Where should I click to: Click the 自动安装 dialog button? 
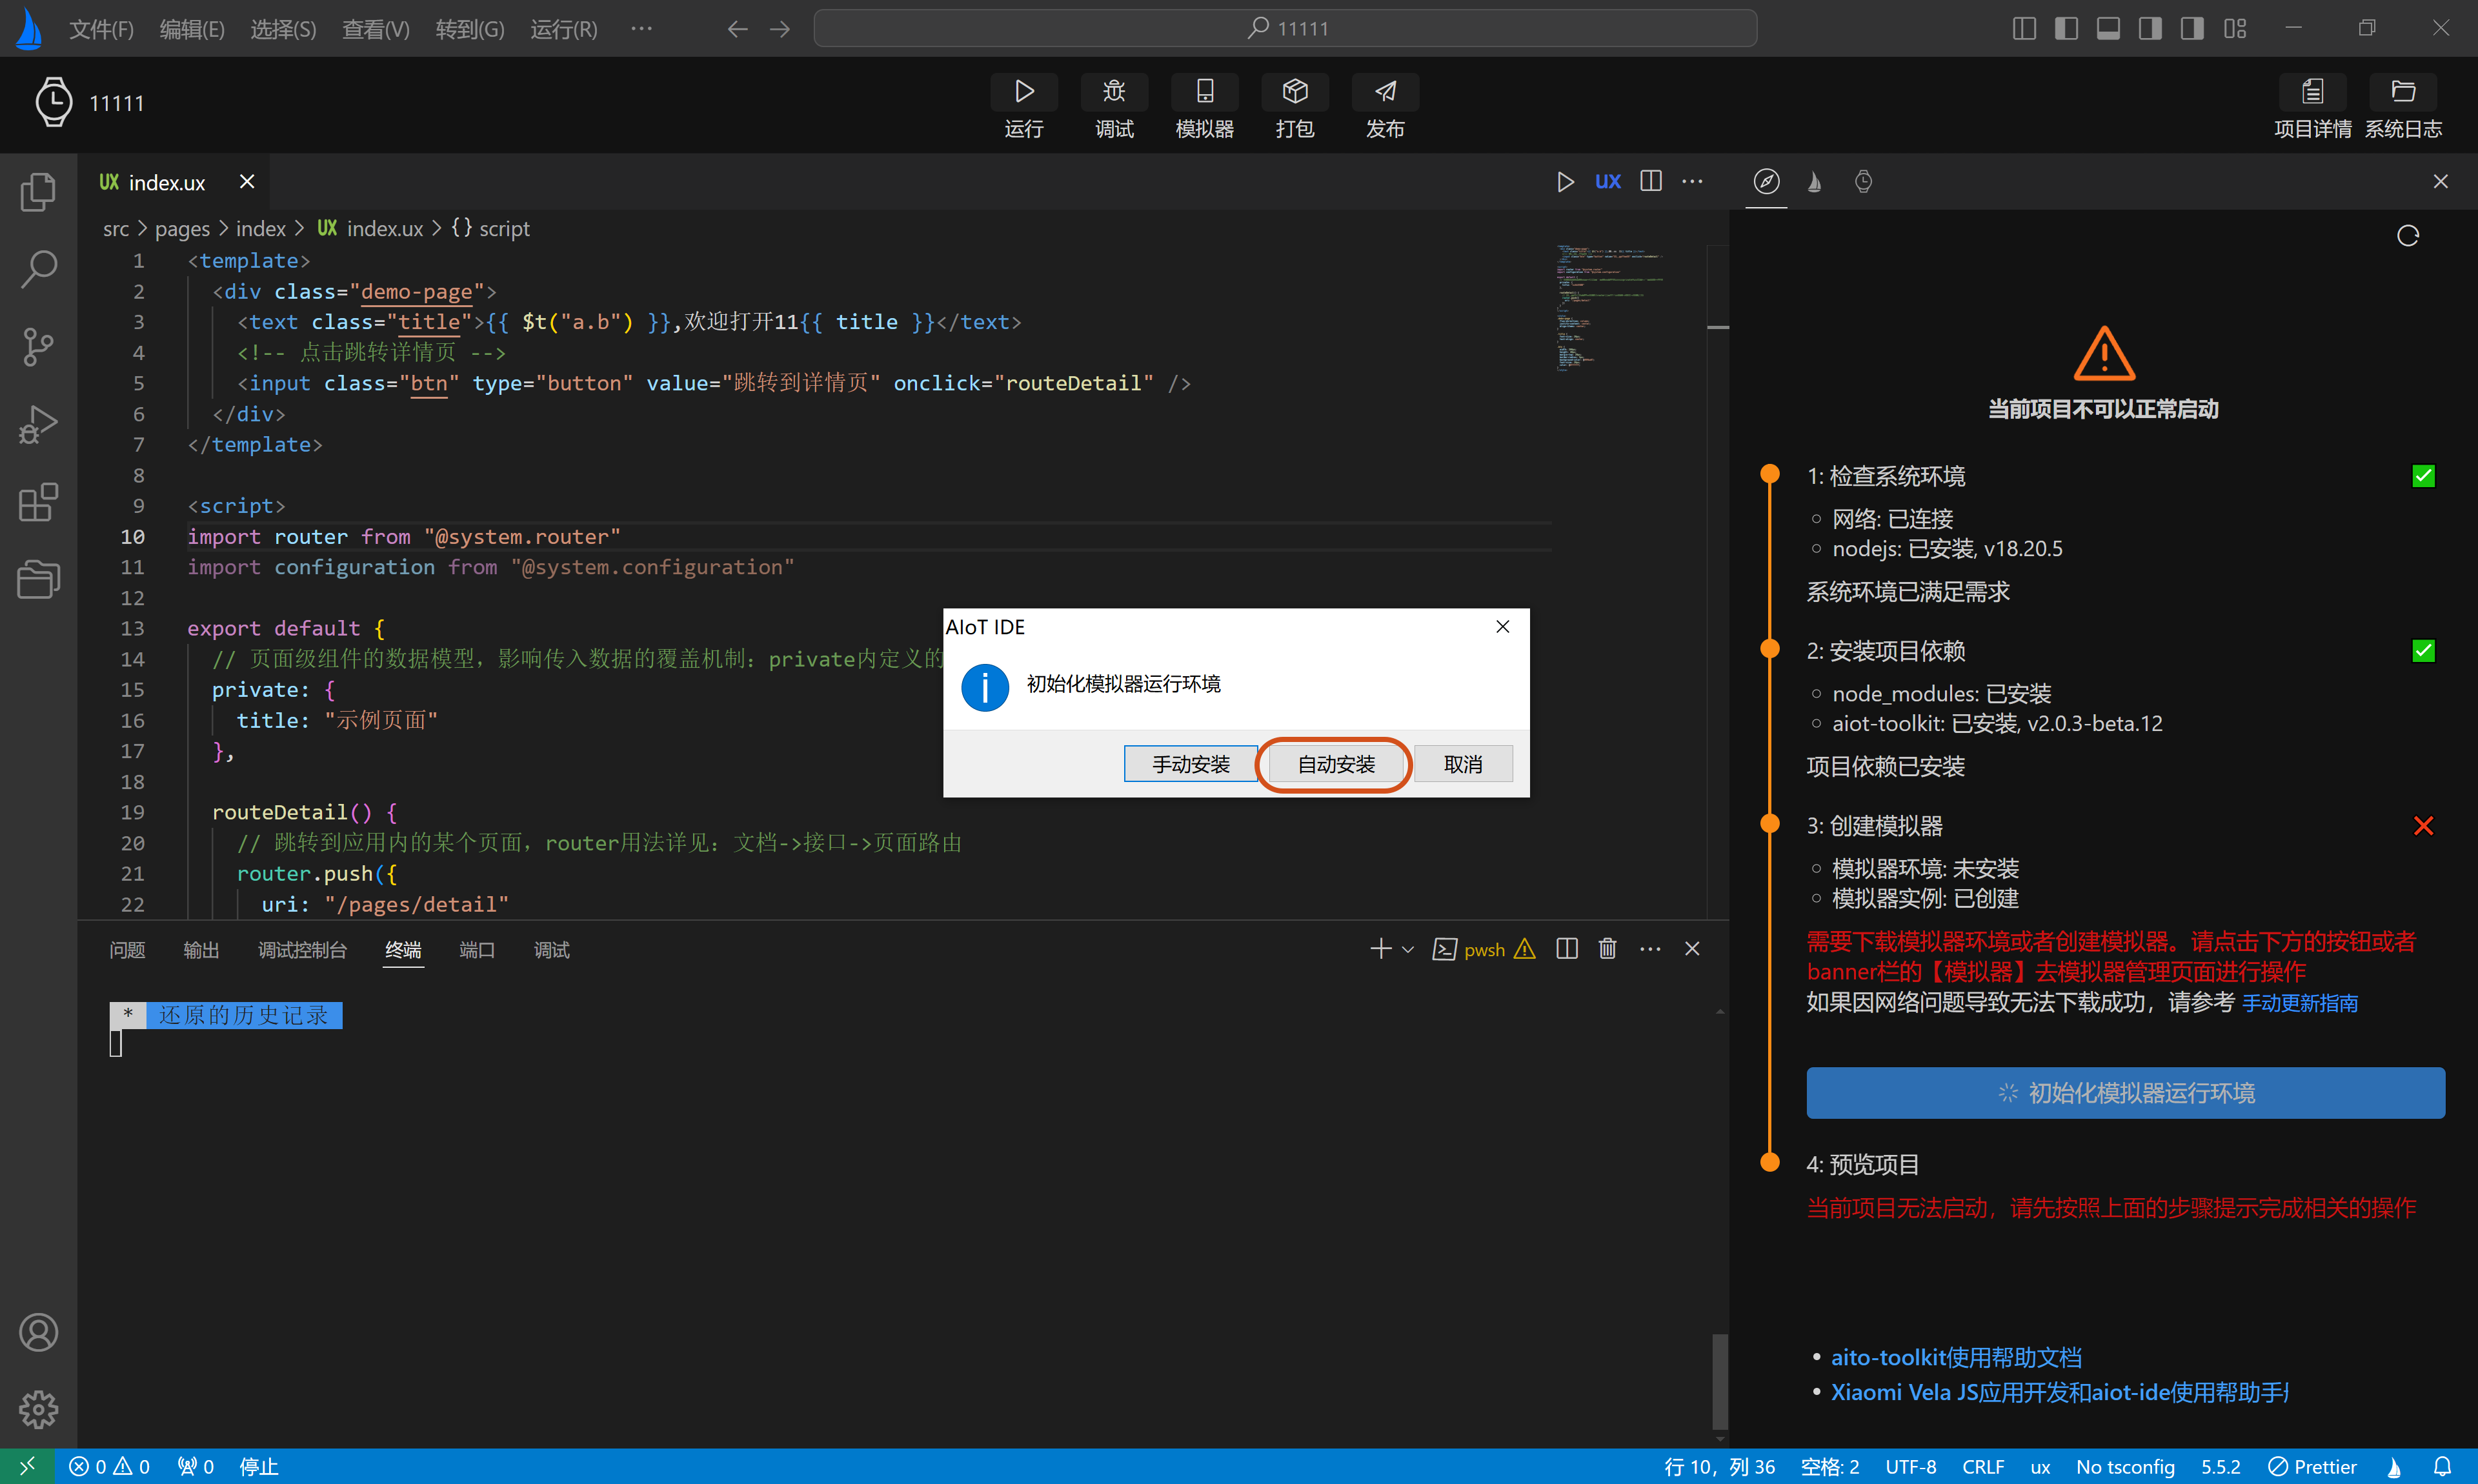tap(1335, 764)
